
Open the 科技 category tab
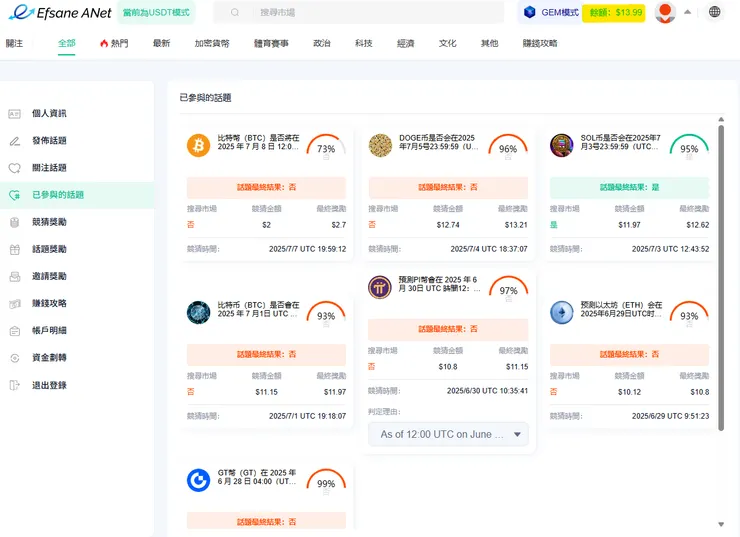(364, 43)
